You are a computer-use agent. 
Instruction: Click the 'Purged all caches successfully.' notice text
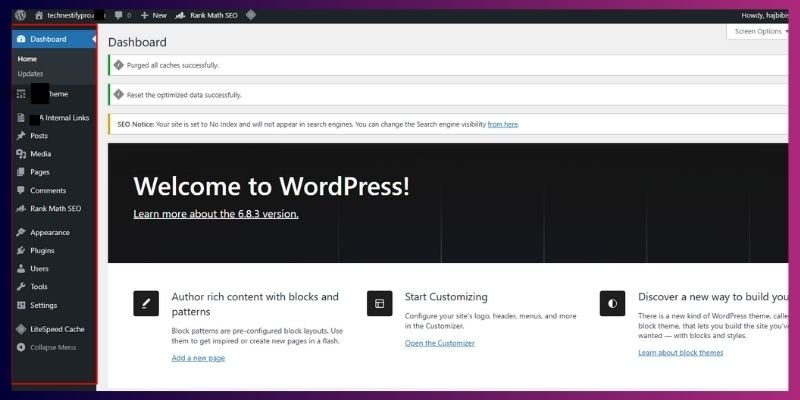pos(172,65)
